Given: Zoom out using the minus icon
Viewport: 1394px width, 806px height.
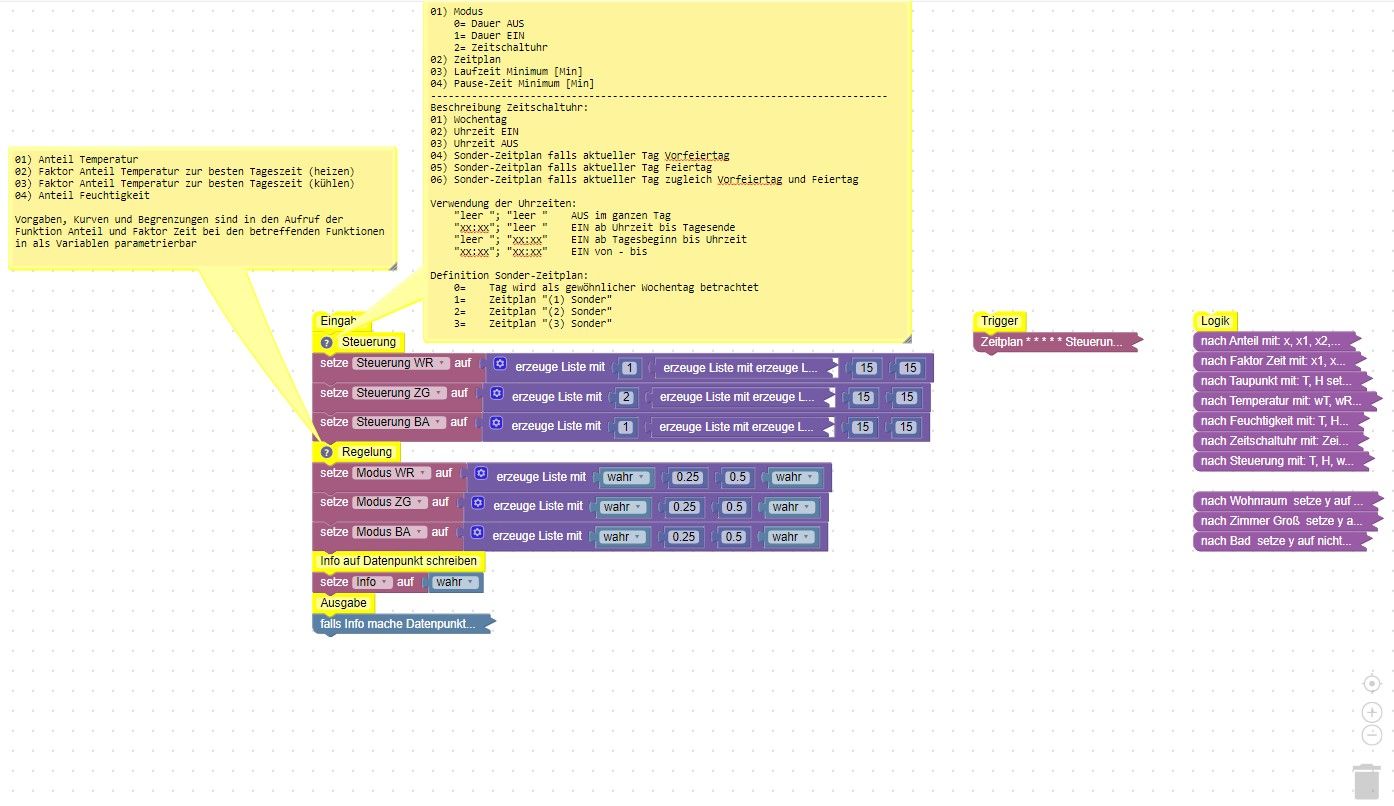Looking at the screenshot, I should tap(1372, 736).
